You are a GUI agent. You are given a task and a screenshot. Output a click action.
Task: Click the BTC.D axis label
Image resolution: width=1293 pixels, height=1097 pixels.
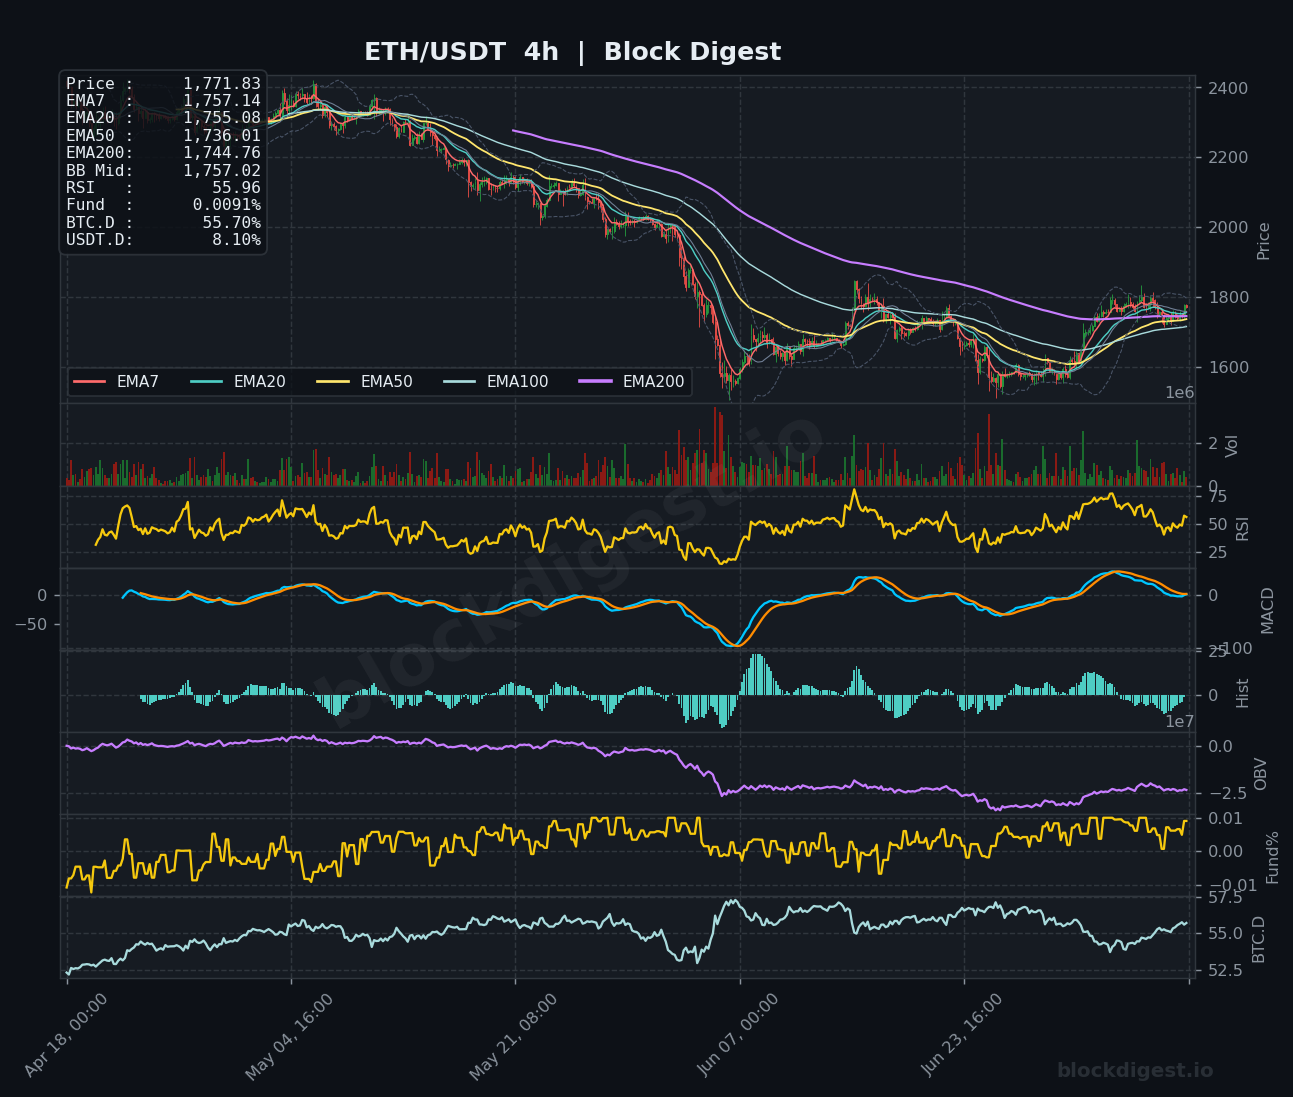click(1258, 939)
